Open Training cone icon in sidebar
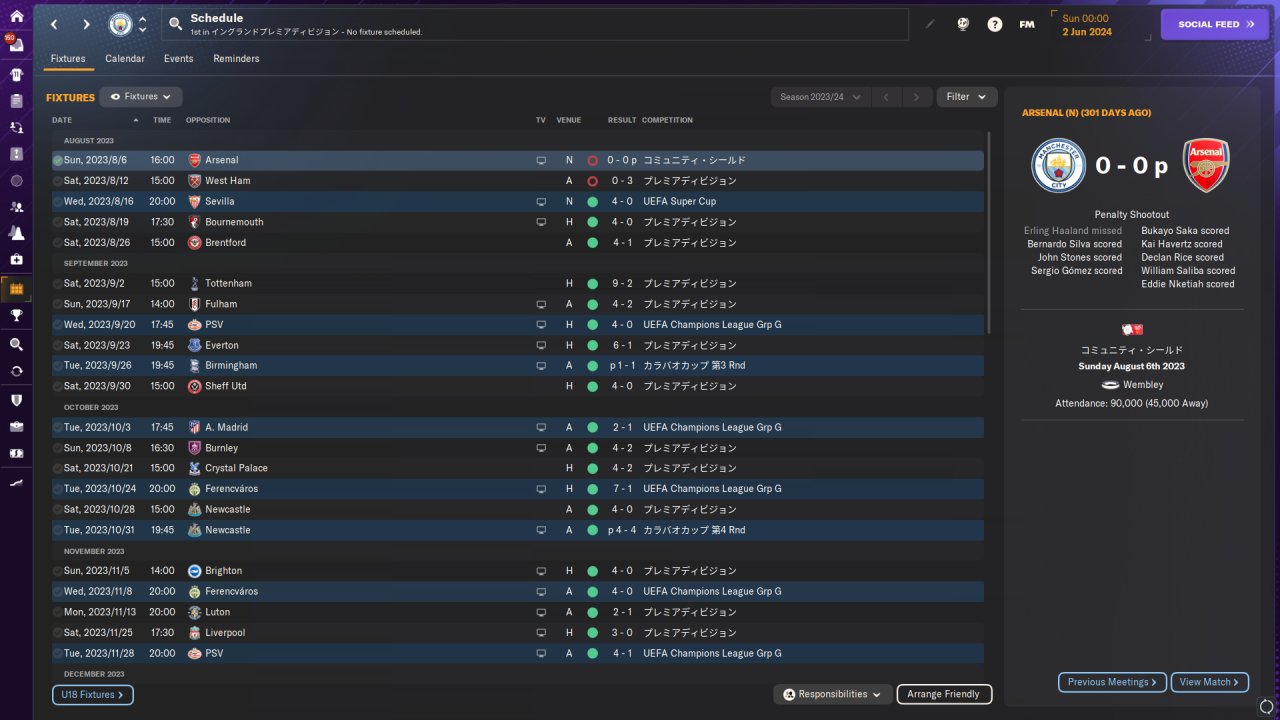1280x720 pixels. [x=16, y=233]
